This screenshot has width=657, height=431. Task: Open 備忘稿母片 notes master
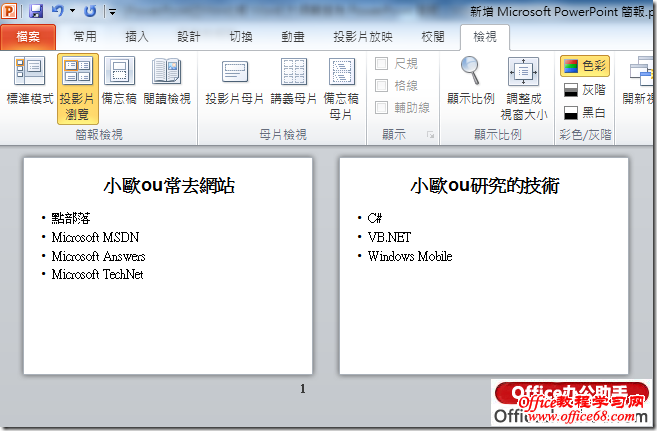[x=341, y=89]
